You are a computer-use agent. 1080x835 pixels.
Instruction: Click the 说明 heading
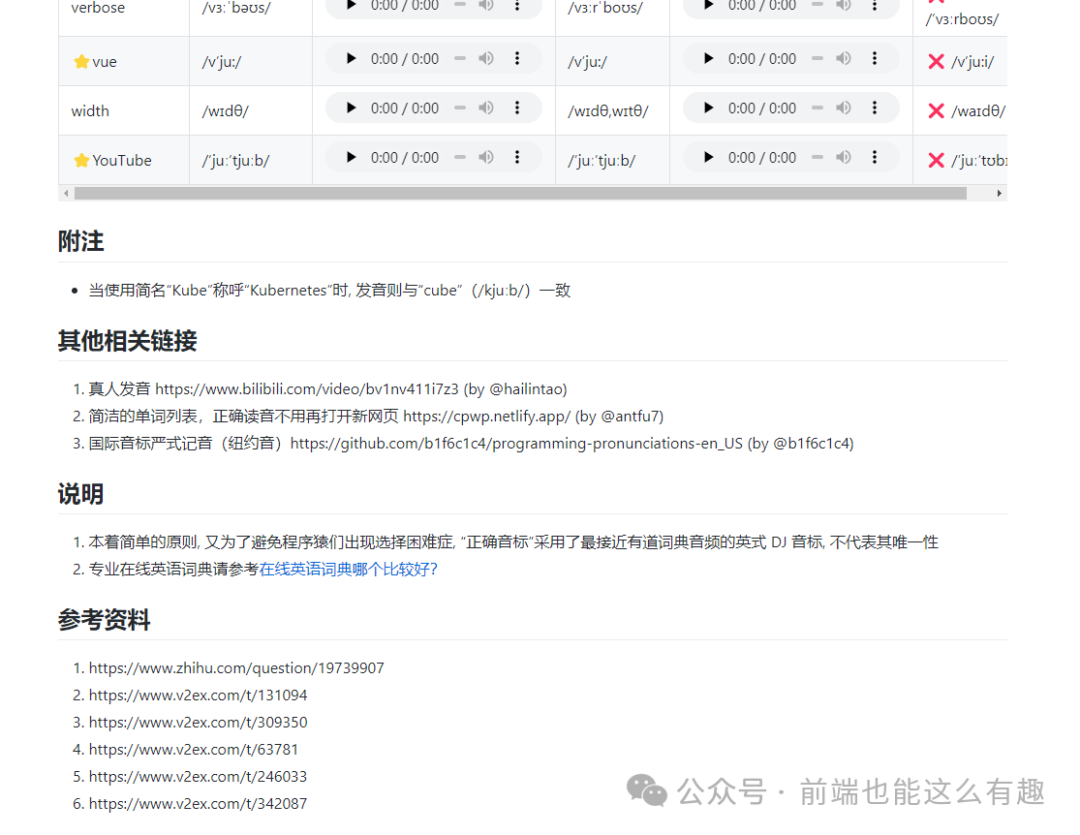tap(81, 494)
